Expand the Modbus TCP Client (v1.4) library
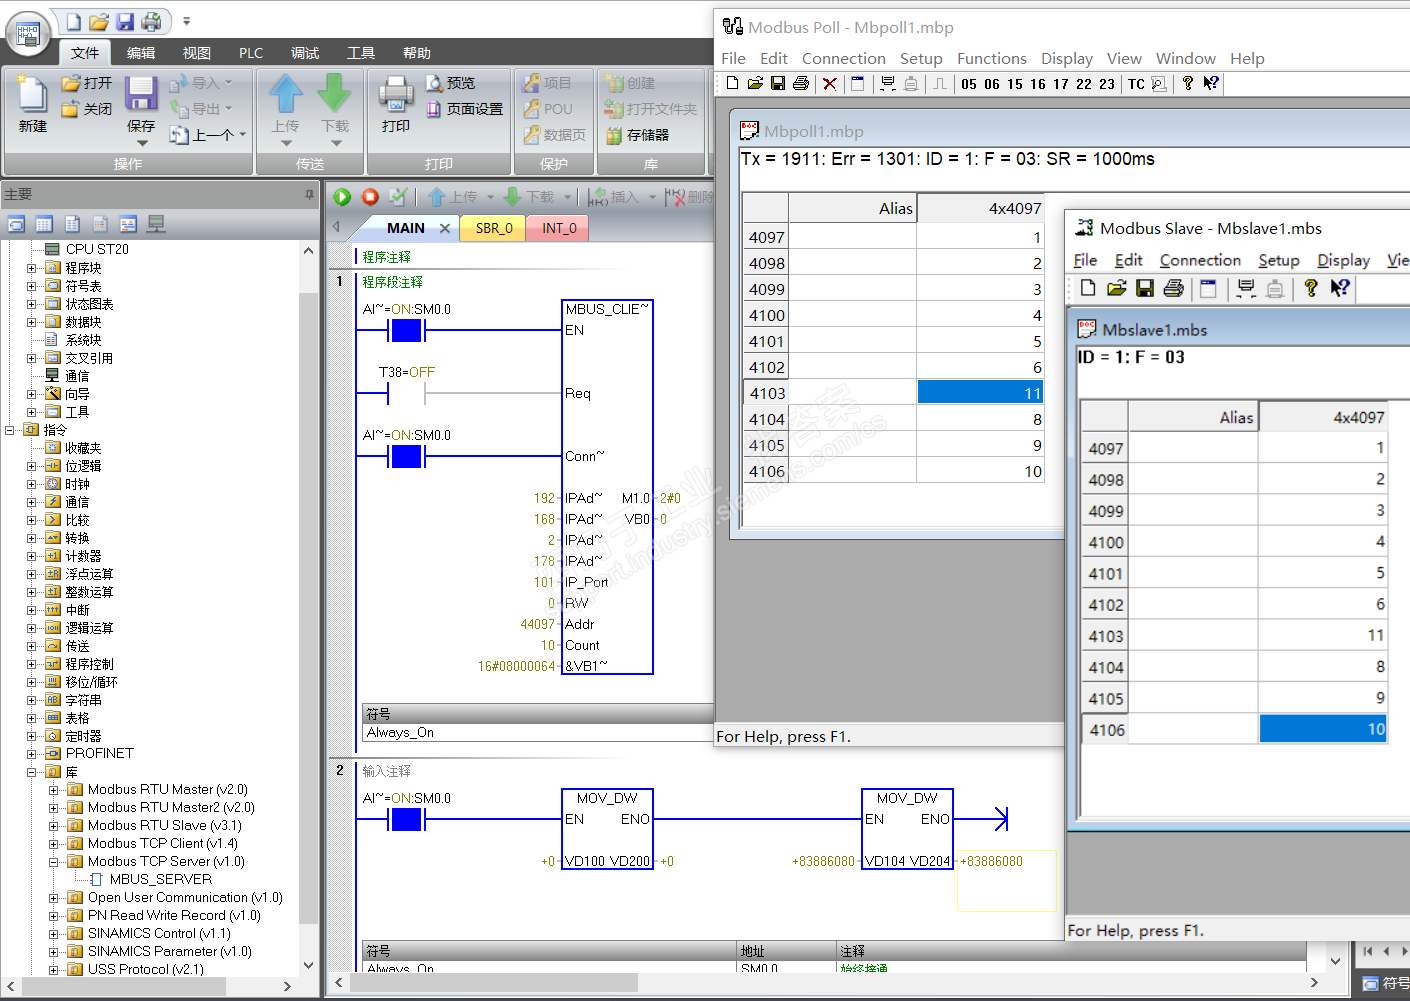 (x=54, y=843)
